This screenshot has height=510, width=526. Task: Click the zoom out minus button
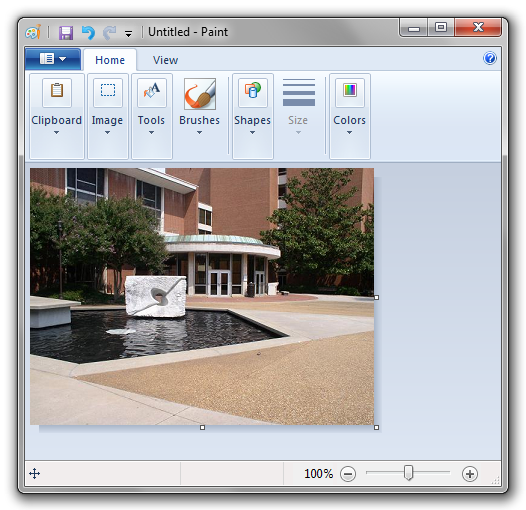(348, 474)
